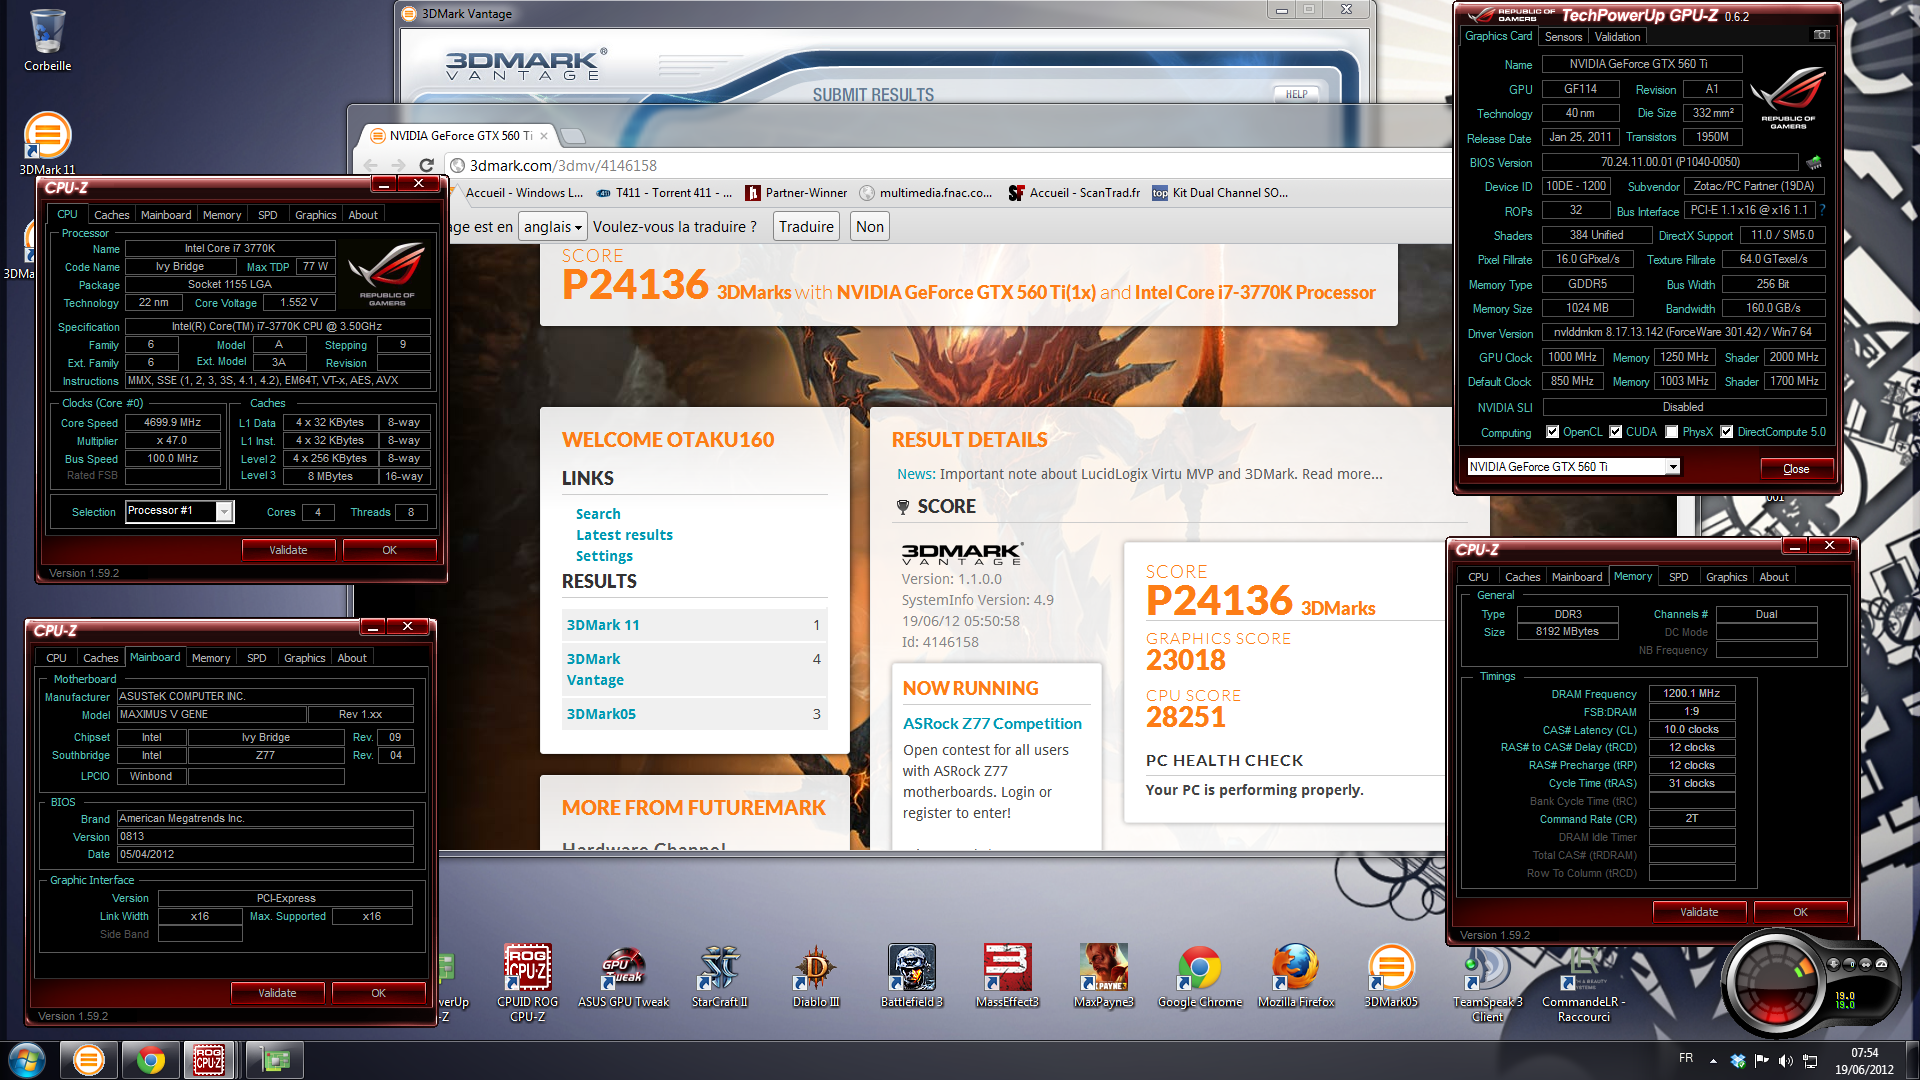Open the Diablo III desktop icon
Screen dimensions: 1920x1080
(x=815, y=976)
